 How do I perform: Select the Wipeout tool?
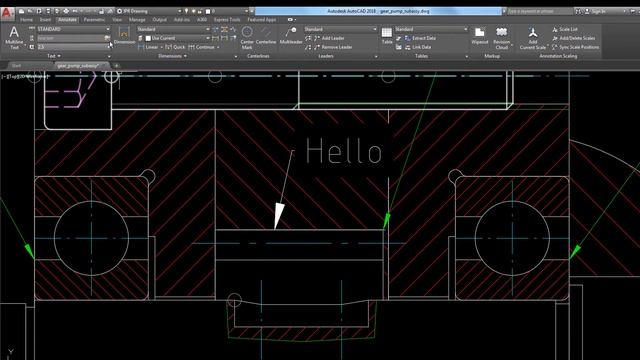pyautogui.click(x=480, y=36)
